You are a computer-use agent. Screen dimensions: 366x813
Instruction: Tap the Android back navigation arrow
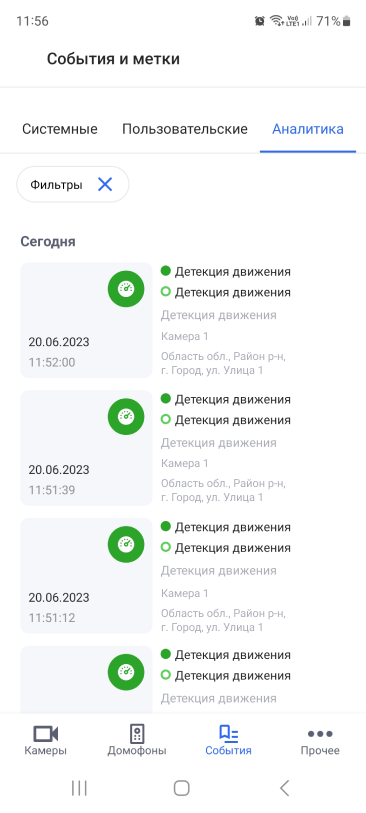tap(284, 788)
